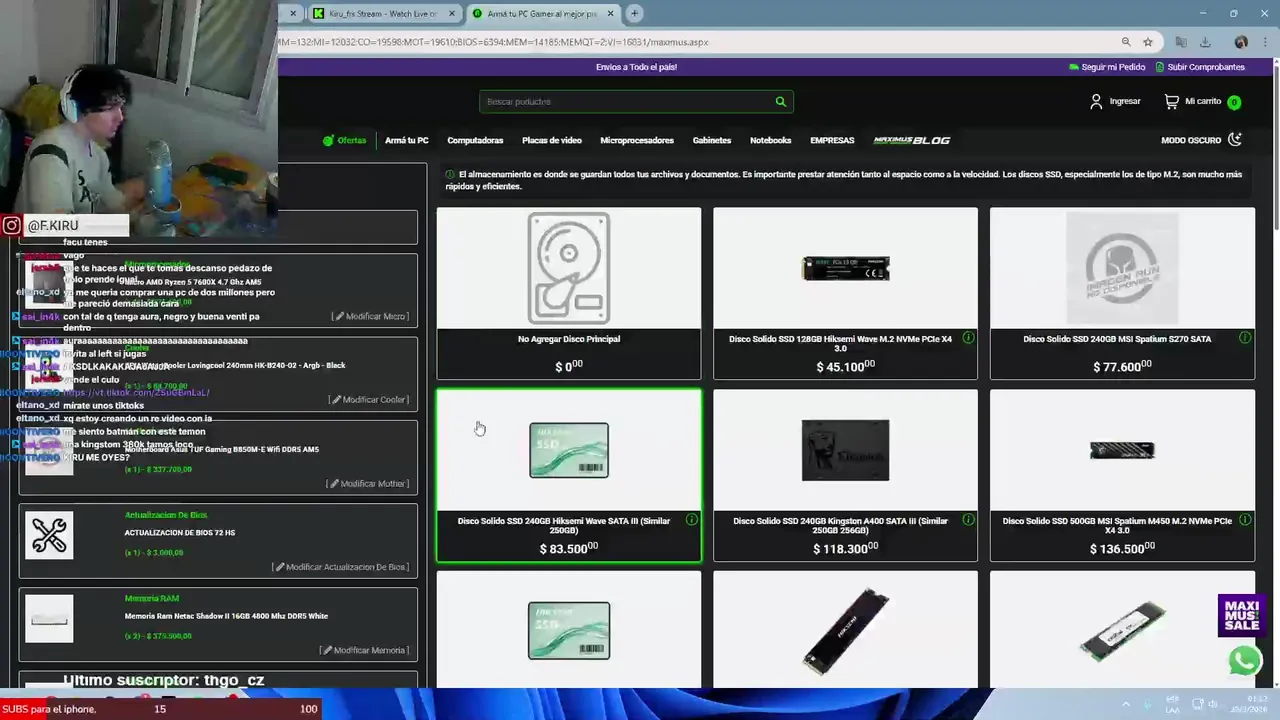The image size is (1280, 720).
Task: Go to Placas de video menu
Action: click(551, 140)
